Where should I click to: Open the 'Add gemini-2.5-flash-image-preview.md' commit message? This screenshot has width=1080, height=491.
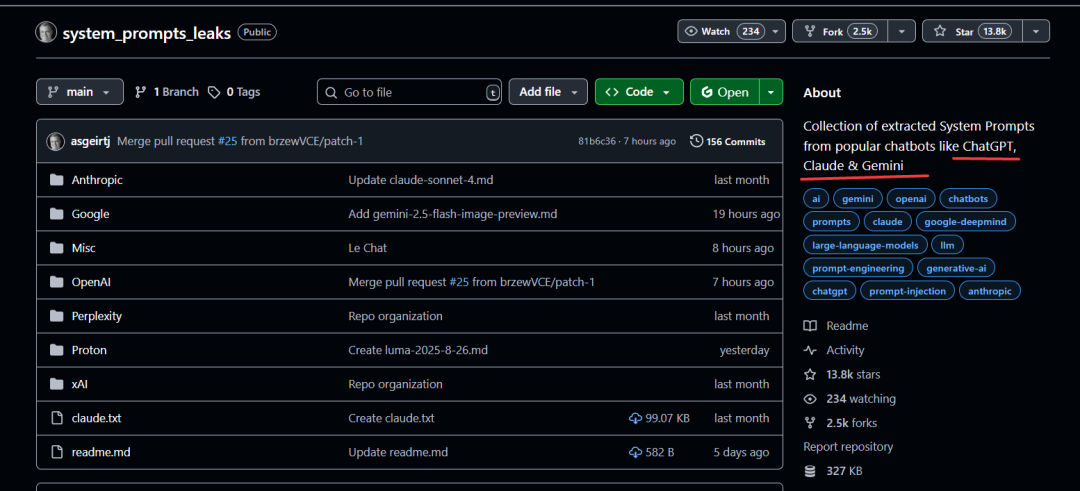[x=453, y=214]
